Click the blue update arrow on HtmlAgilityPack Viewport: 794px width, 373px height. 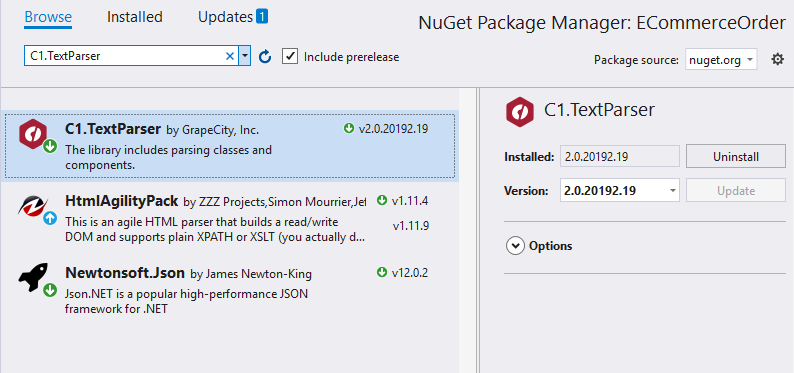(x=50, y=218)
